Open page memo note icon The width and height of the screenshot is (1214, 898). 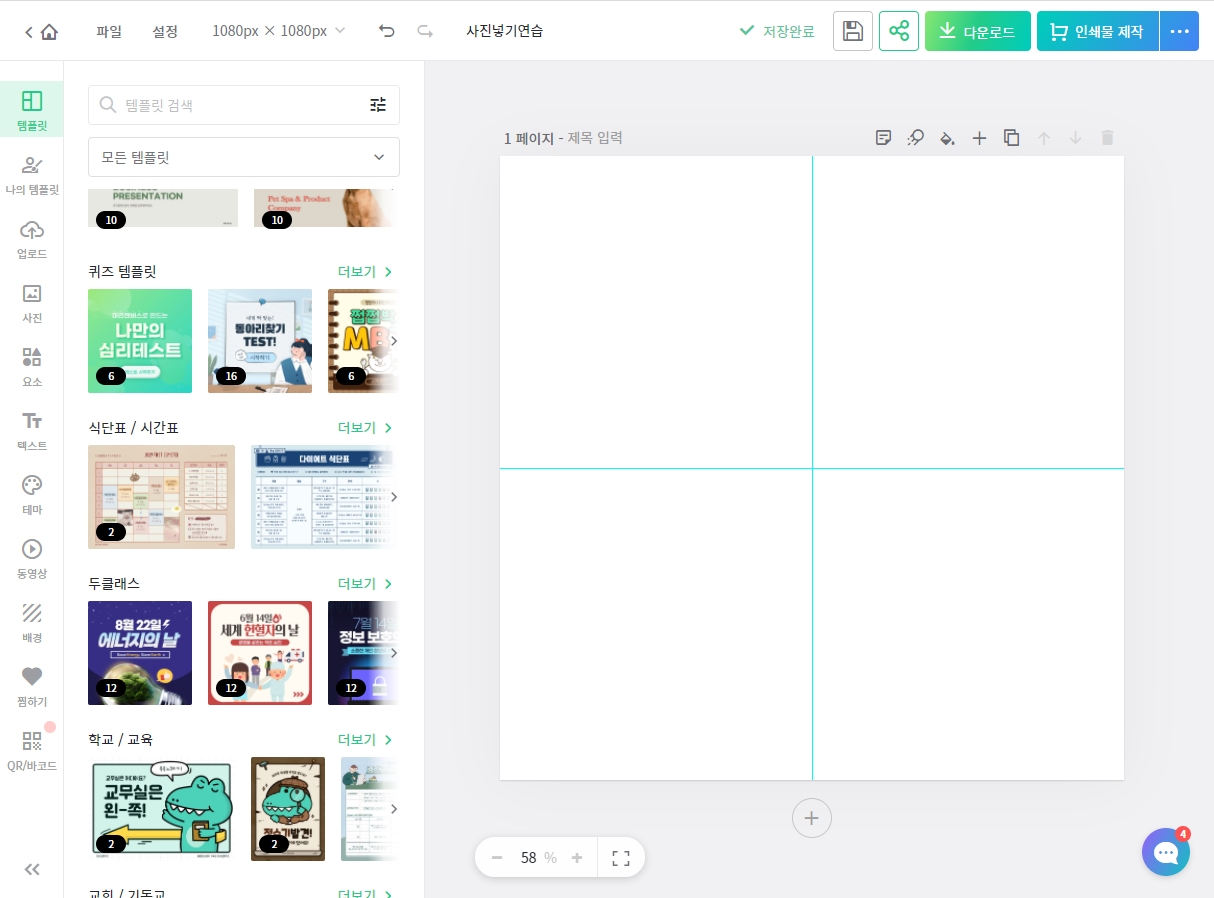[x=884, y=138]
